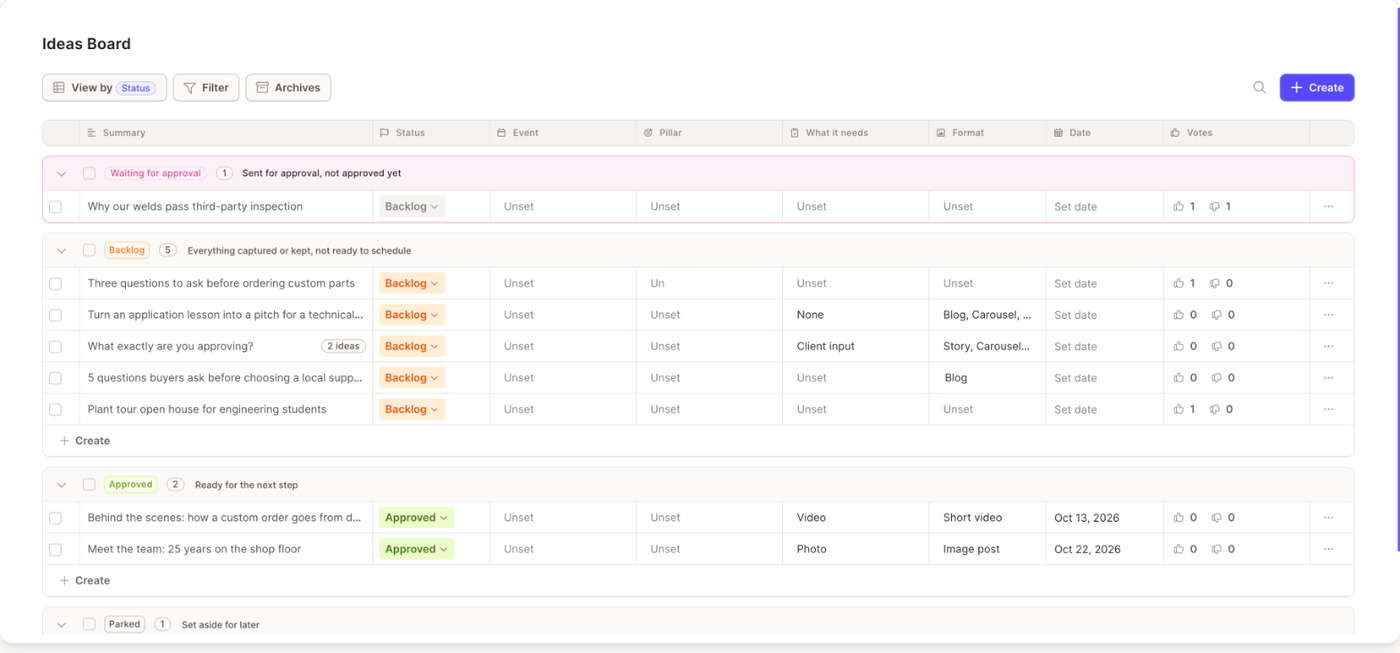The height and width of the screenshot is (653, 1400).
Task: Open the Archives view
Action: pos(288,88)
